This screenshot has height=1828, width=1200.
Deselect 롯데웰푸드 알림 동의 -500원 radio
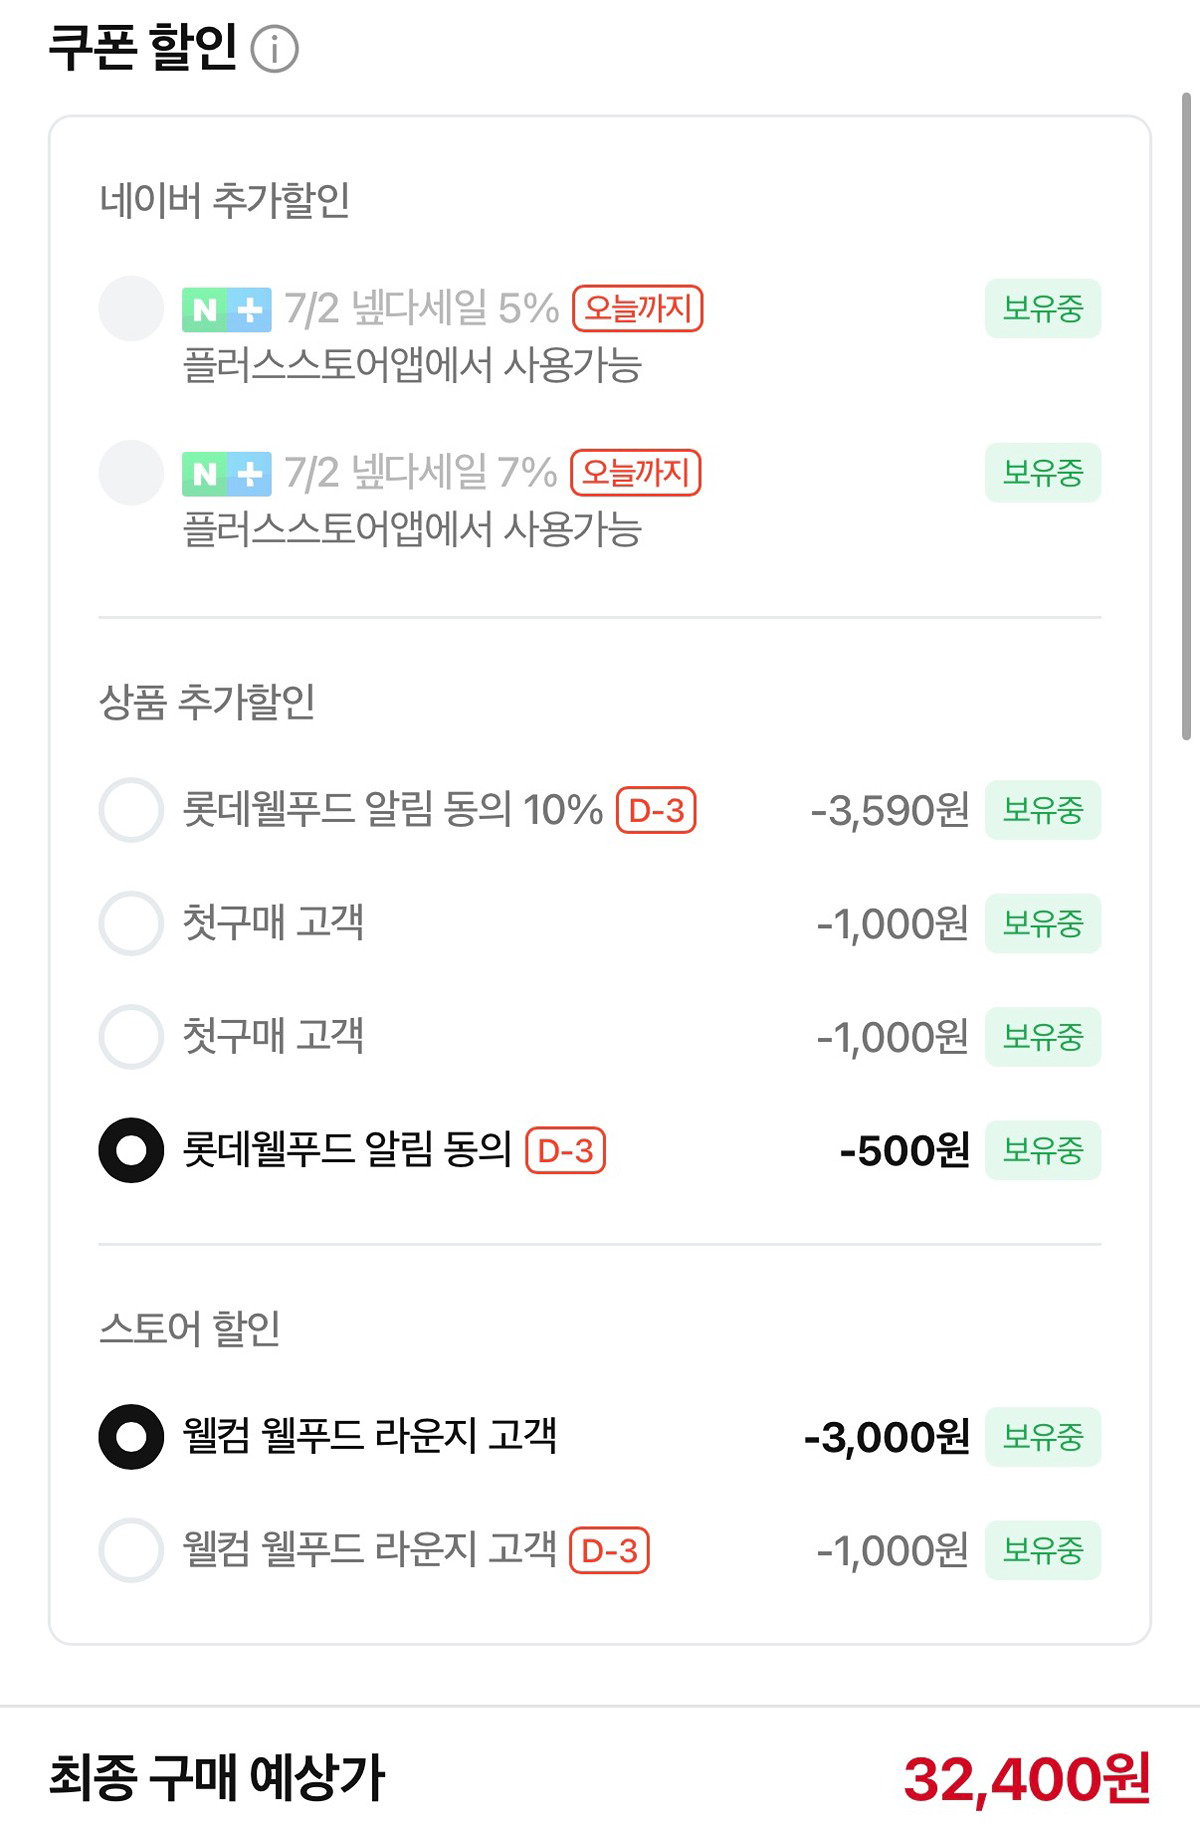pyautogui.click(x=131, y=1150)
